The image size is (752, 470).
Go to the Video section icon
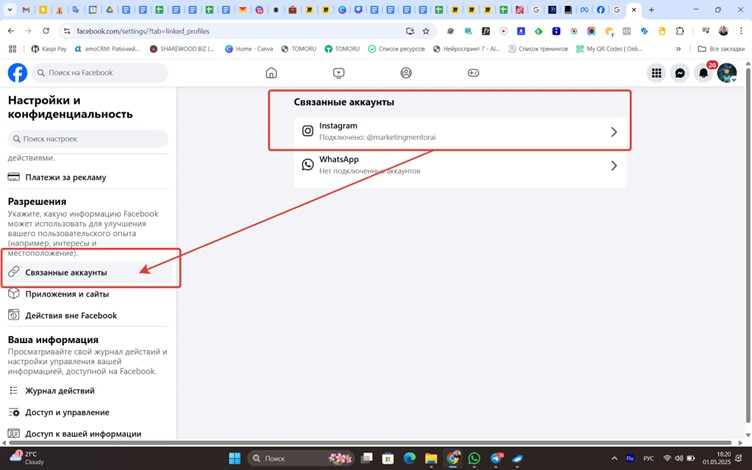[x=339, y=73]
